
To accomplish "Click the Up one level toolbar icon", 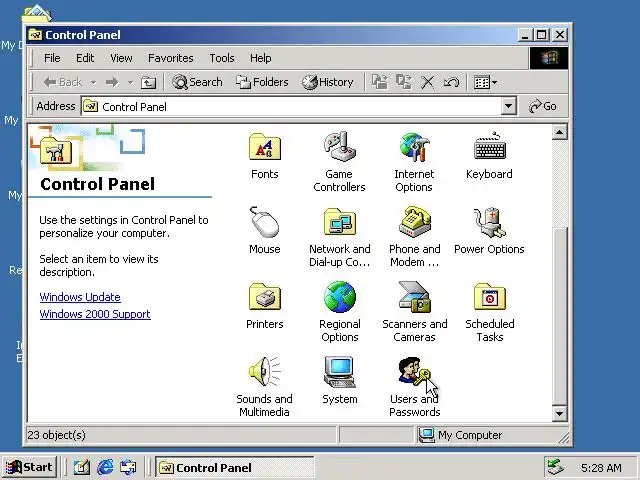I will pyautogui.click(x=148, y=82).
